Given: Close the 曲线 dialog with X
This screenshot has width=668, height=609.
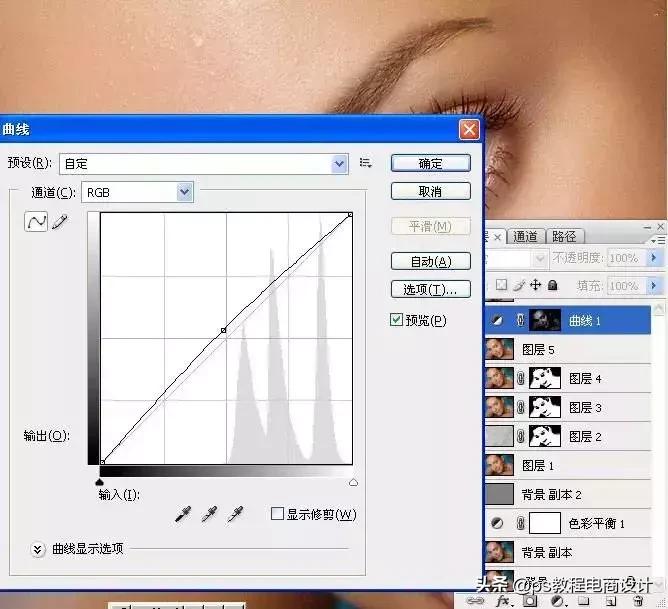Looking at the screenshot, I should click(469, 129).
